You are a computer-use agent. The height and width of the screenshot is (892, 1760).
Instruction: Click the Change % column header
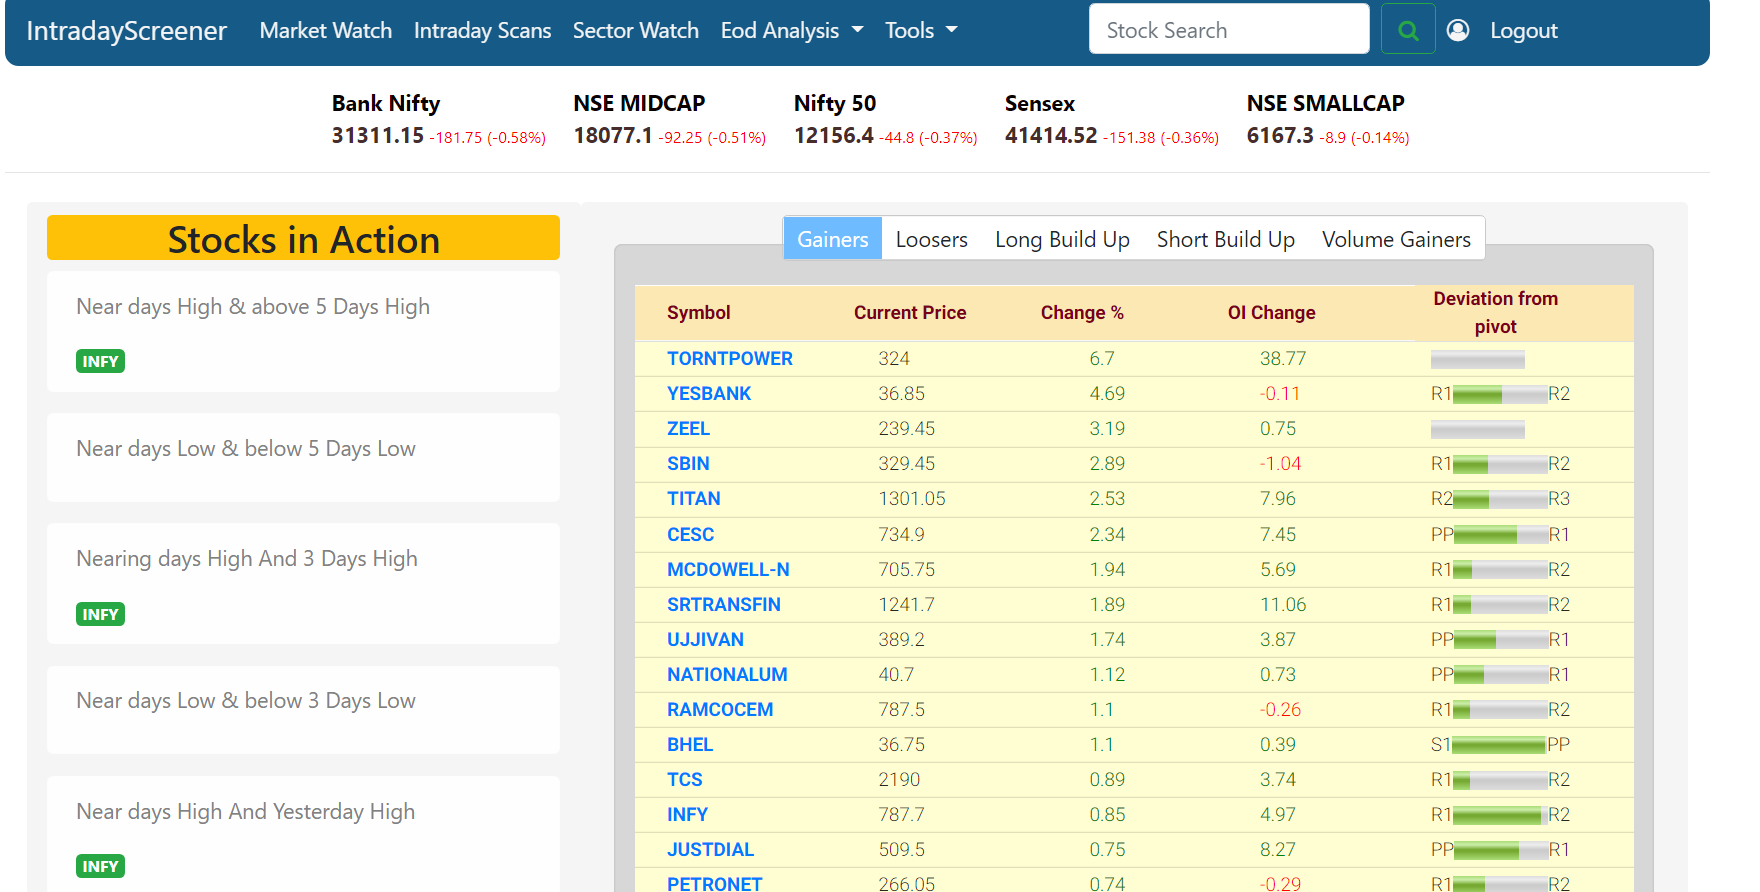(1082, 312)
